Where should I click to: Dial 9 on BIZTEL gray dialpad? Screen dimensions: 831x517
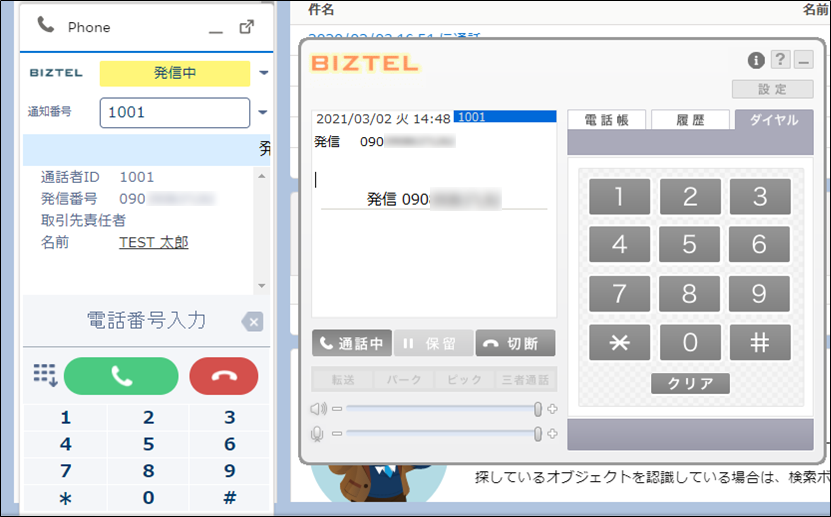coord(759,293)
